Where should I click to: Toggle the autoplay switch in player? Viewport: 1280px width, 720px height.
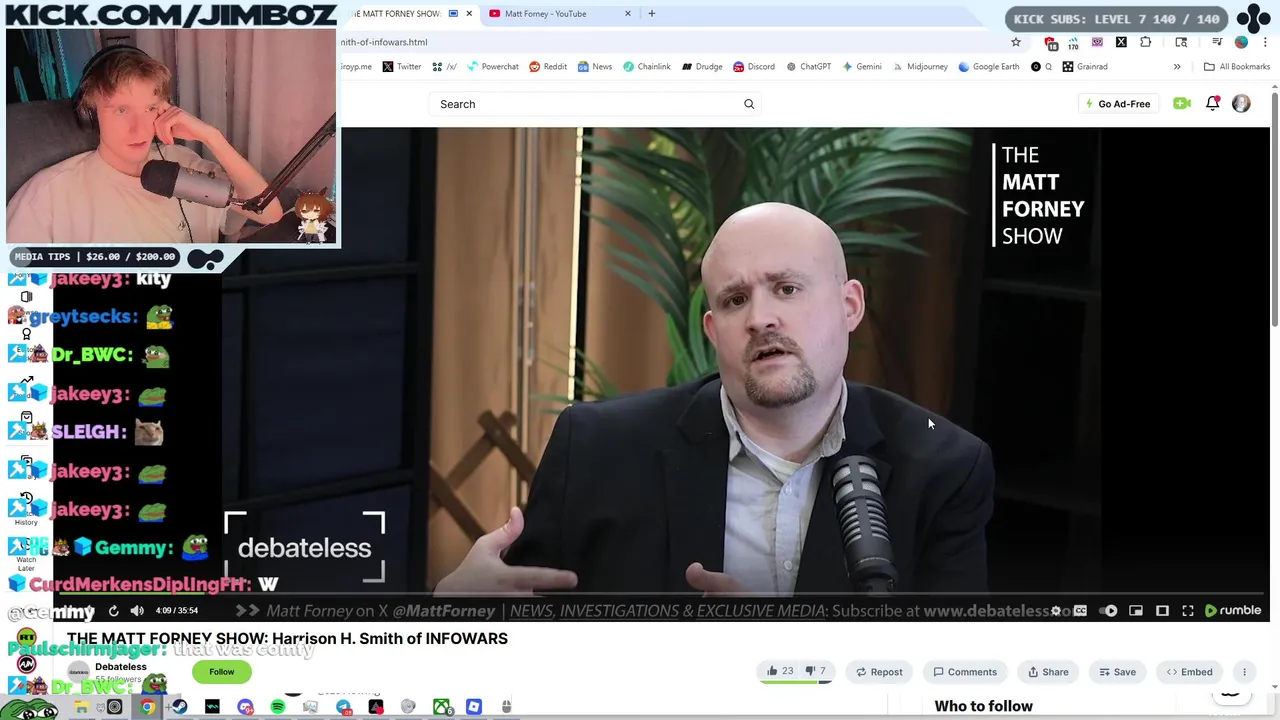tap(1109, 611)
